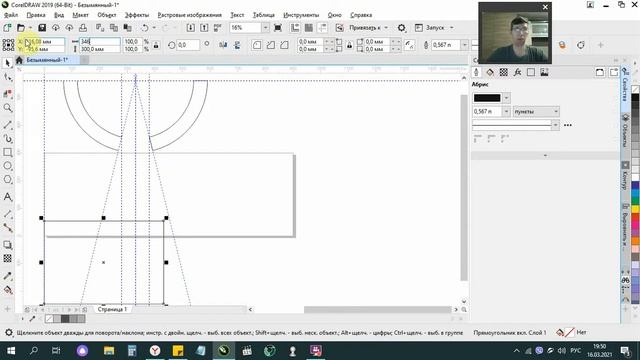Mirror selected object vertically
The image size is (640, 360).
click(x=237, y=45)
